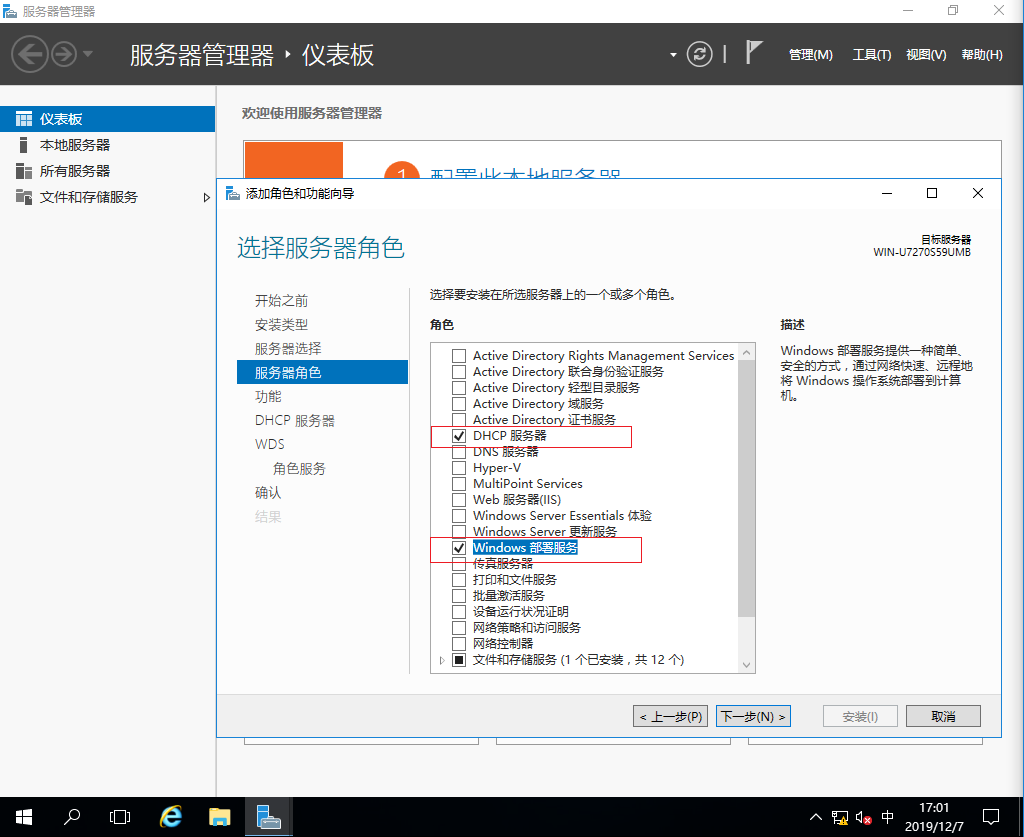Check the 设备运行状况证明 role

[x=459, y=612]
